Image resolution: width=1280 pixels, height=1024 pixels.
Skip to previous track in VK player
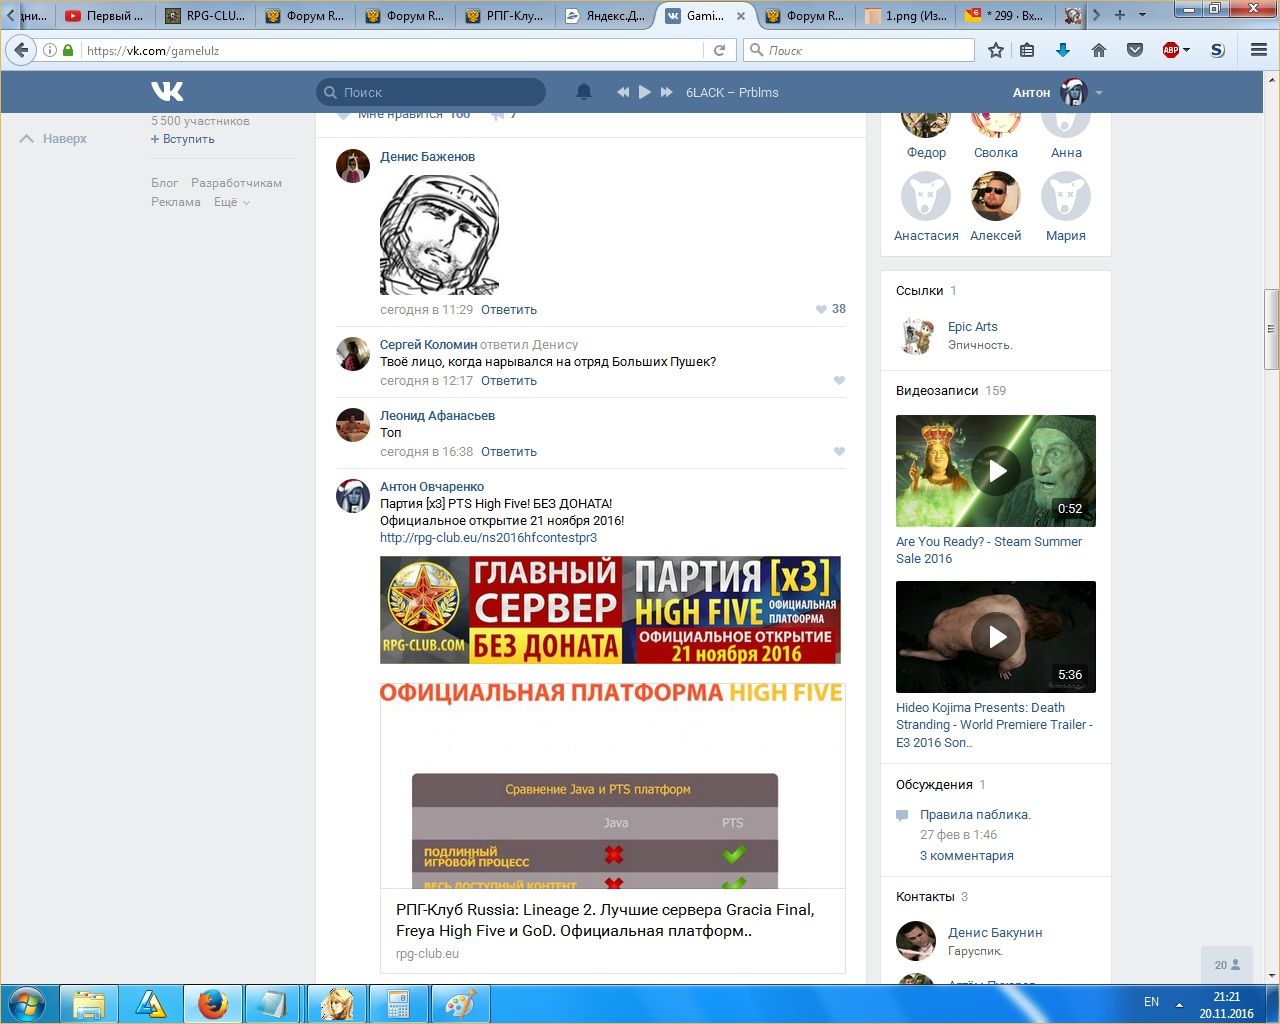click(623, 92)
